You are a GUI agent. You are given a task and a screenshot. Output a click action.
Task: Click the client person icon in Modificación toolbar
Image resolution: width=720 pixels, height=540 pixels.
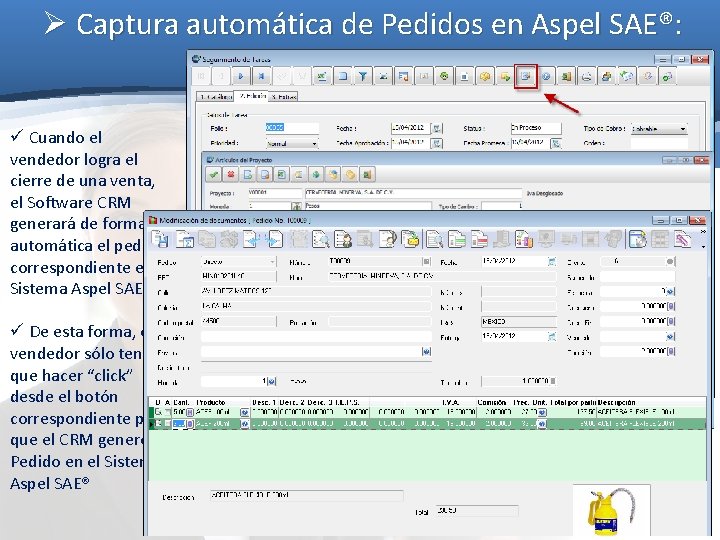coord(343,239)
